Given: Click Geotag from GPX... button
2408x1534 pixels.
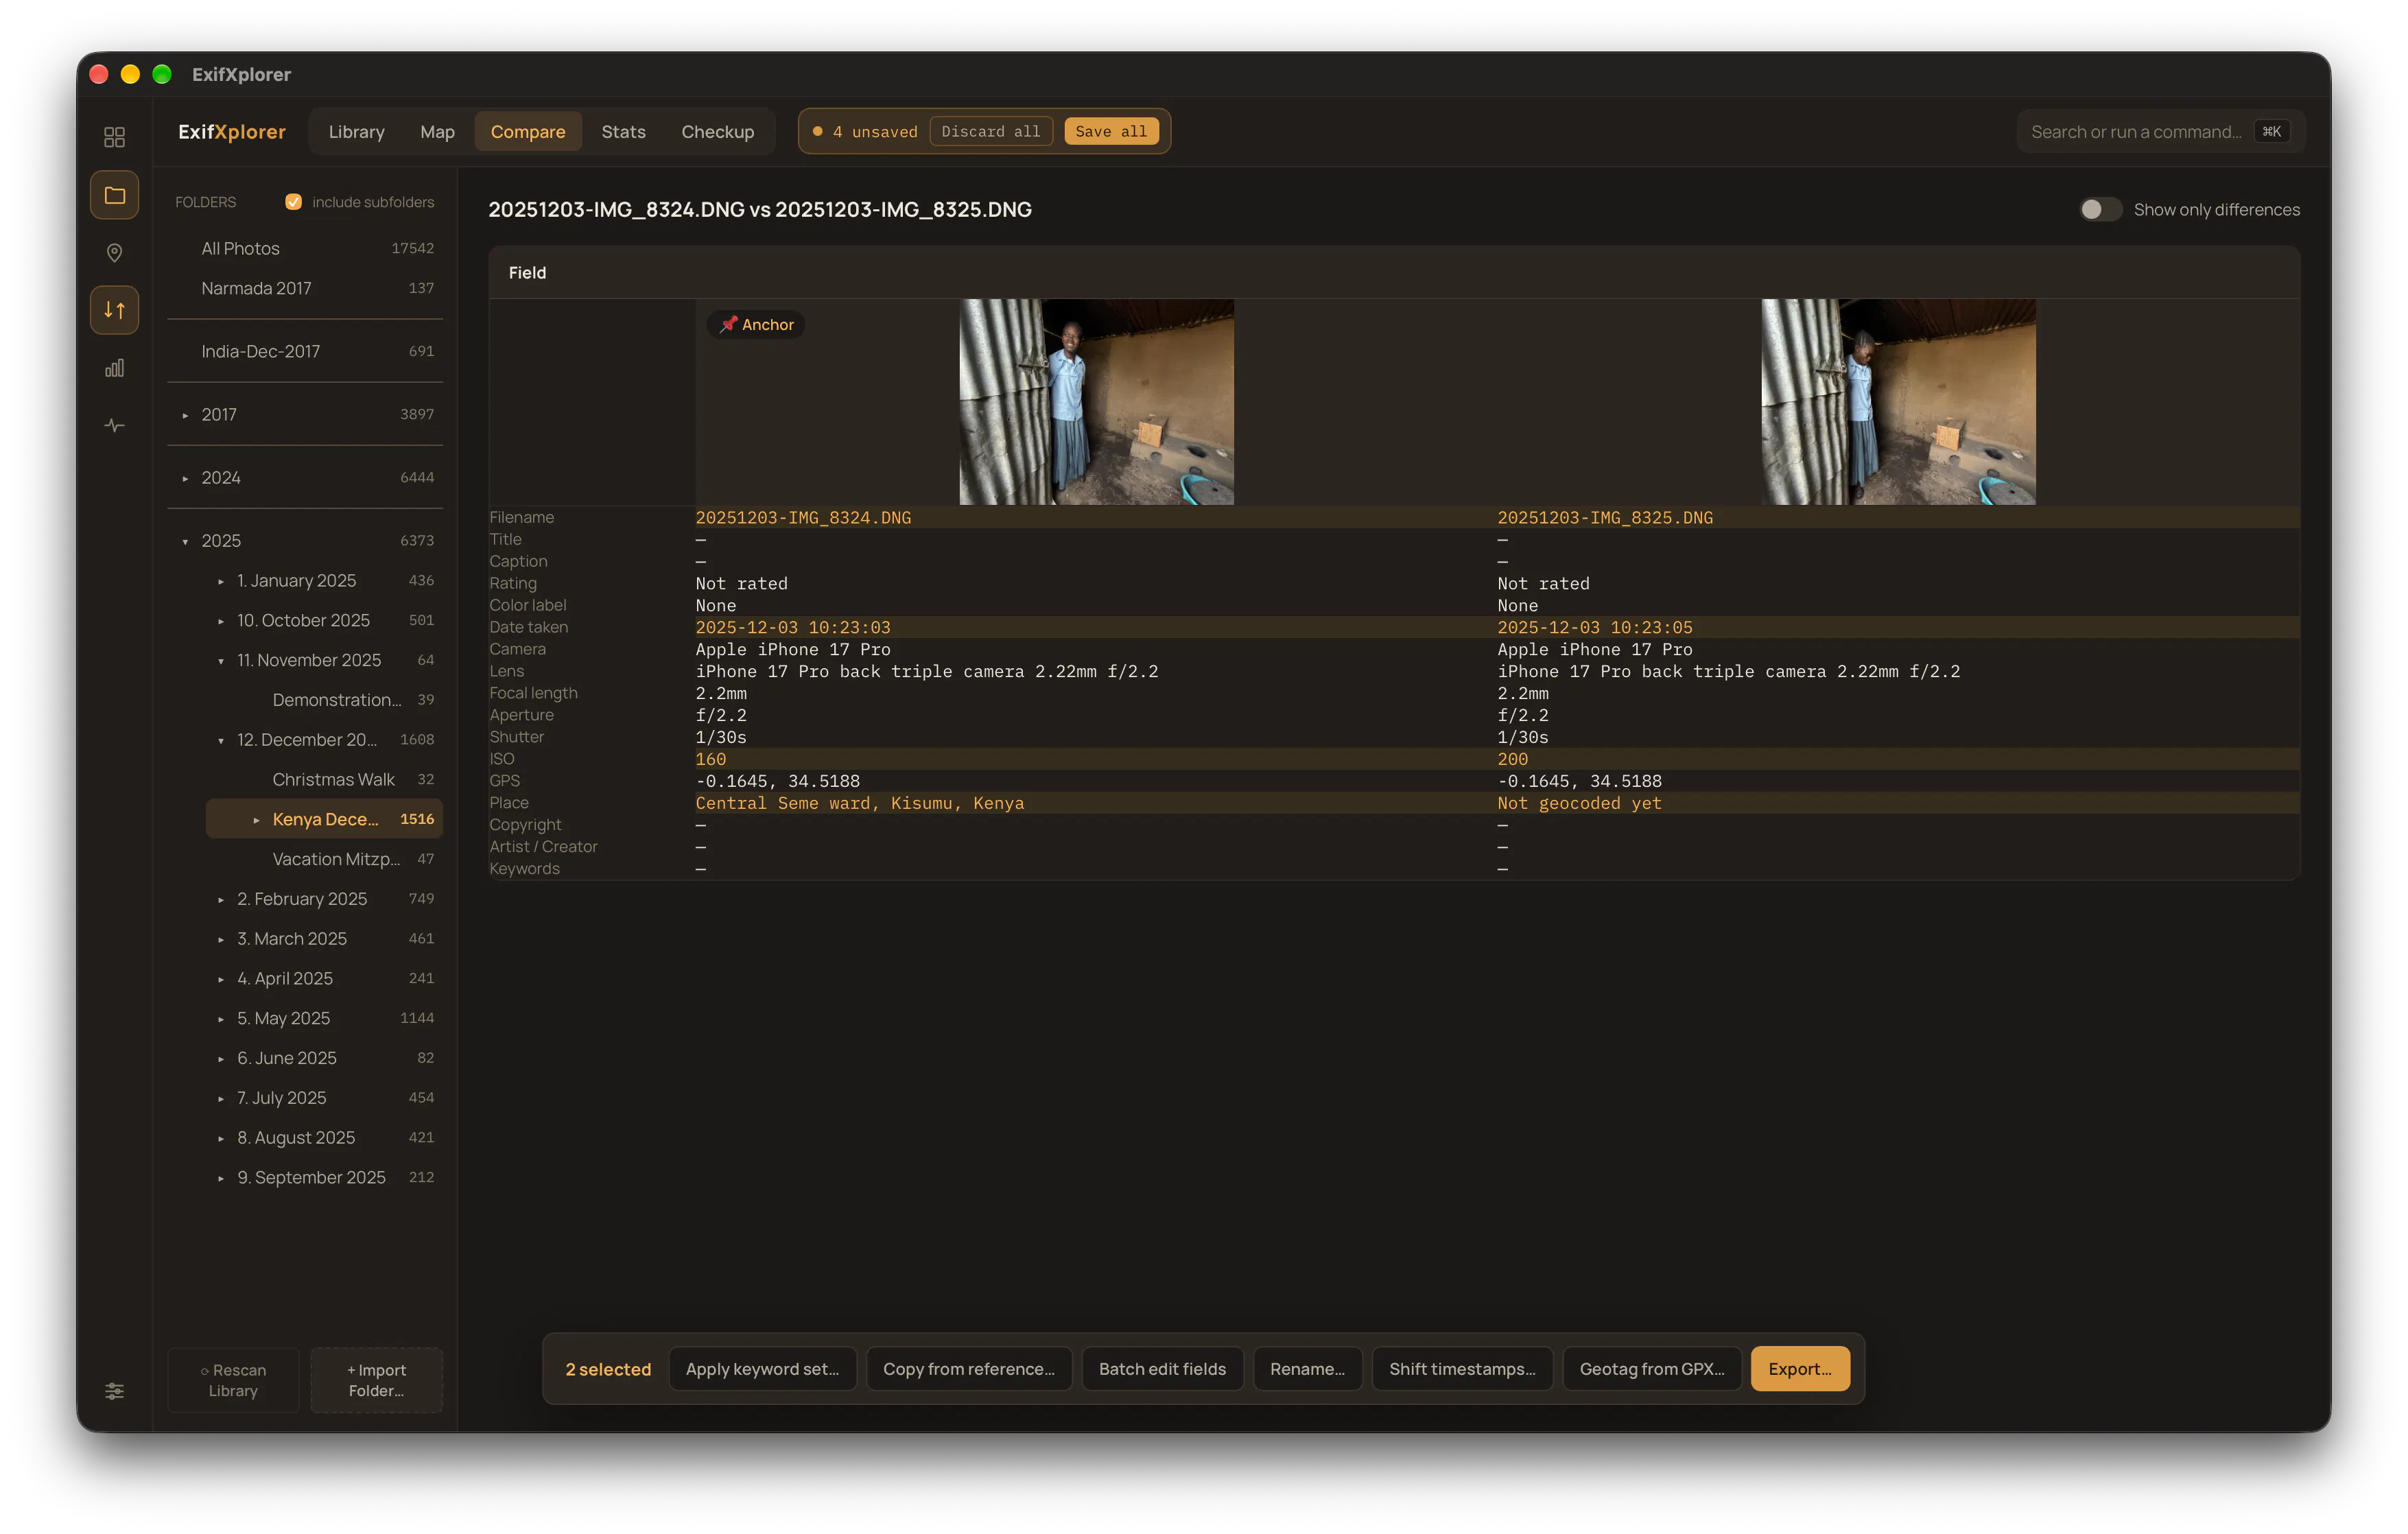Looking at the screenshot, I should click(x=1652, y=1369).
